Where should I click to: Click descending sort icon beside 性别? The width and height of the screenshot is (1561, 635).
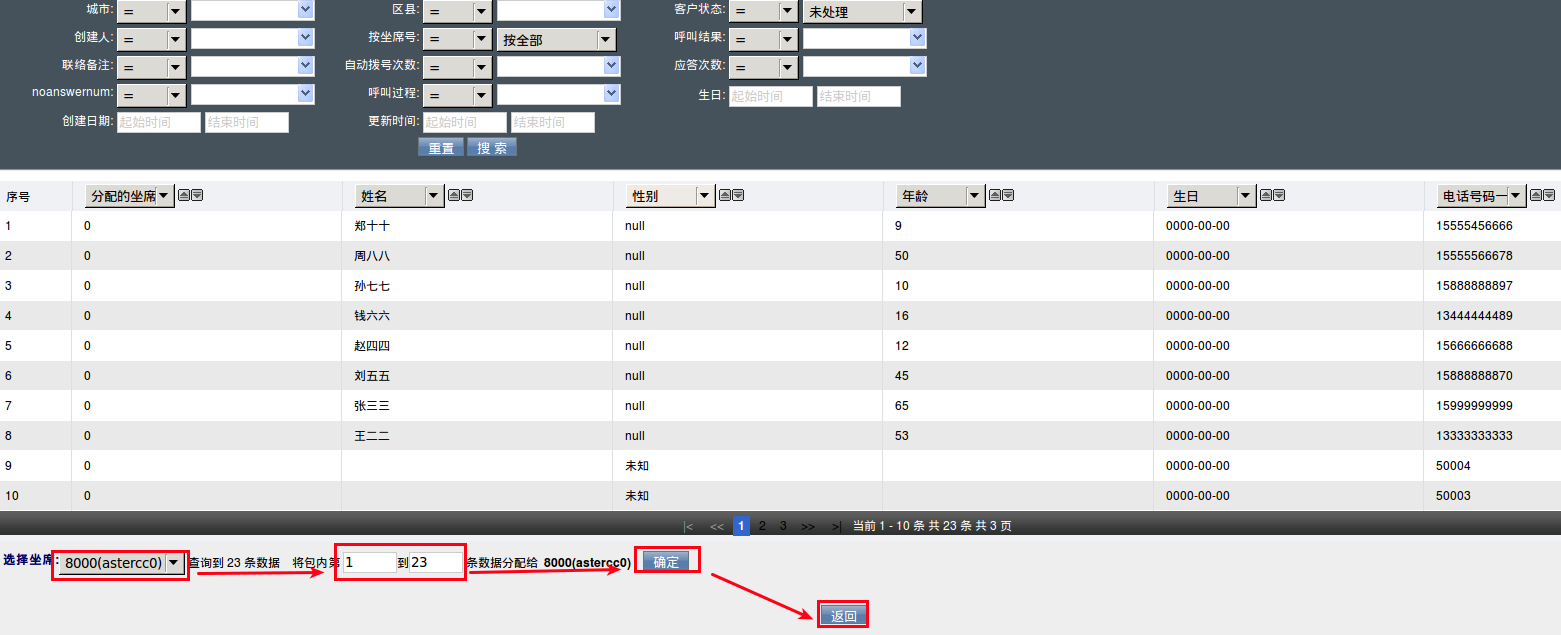738,195
